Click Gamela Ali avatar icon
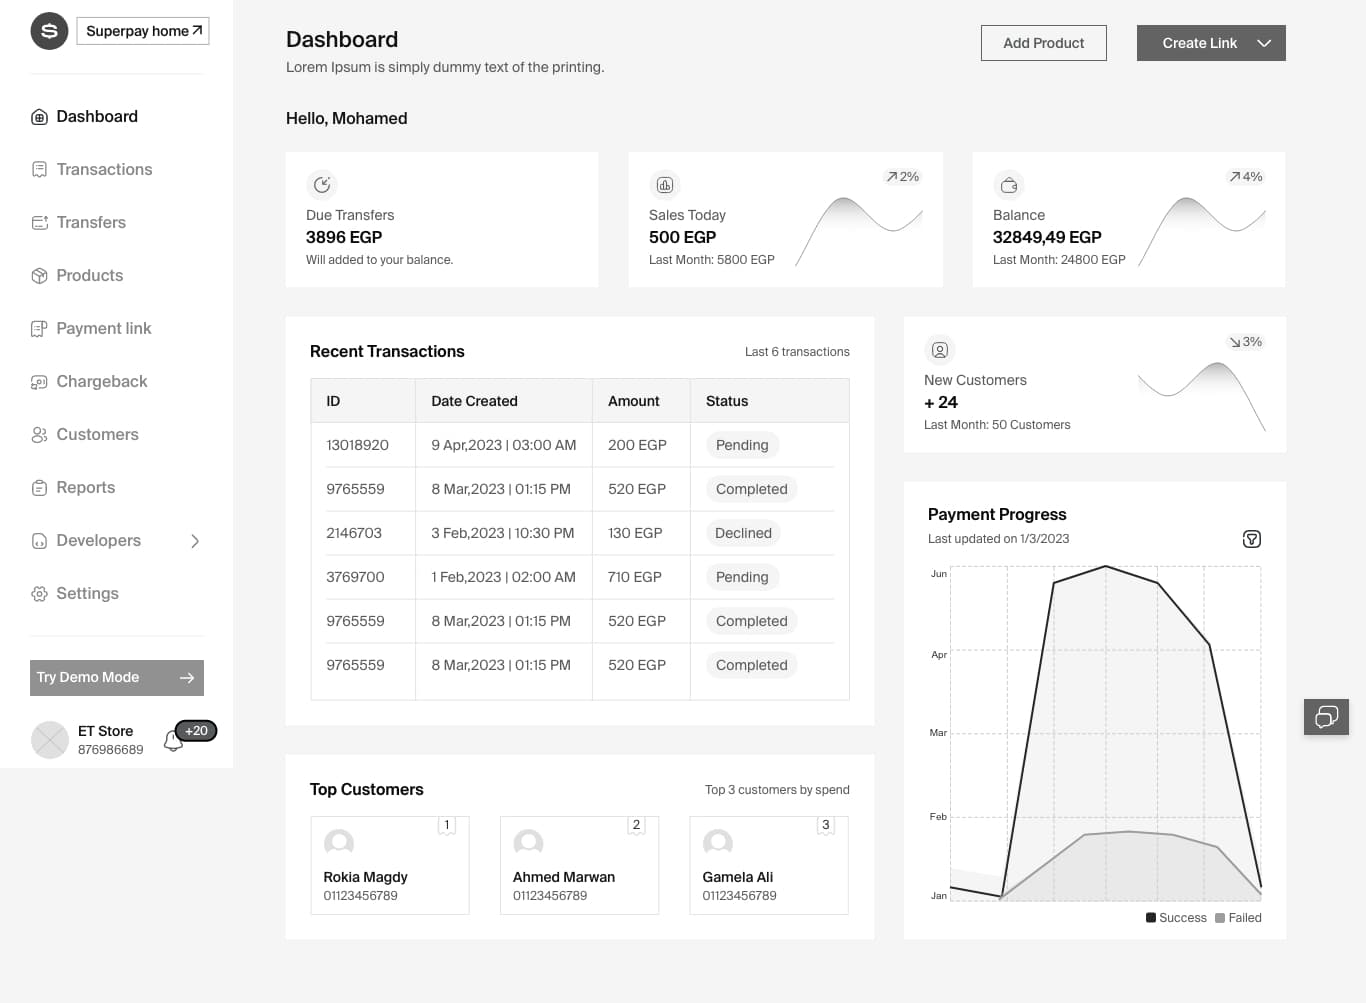Screen dimensions: 1366x1003 tap(718, 843)
